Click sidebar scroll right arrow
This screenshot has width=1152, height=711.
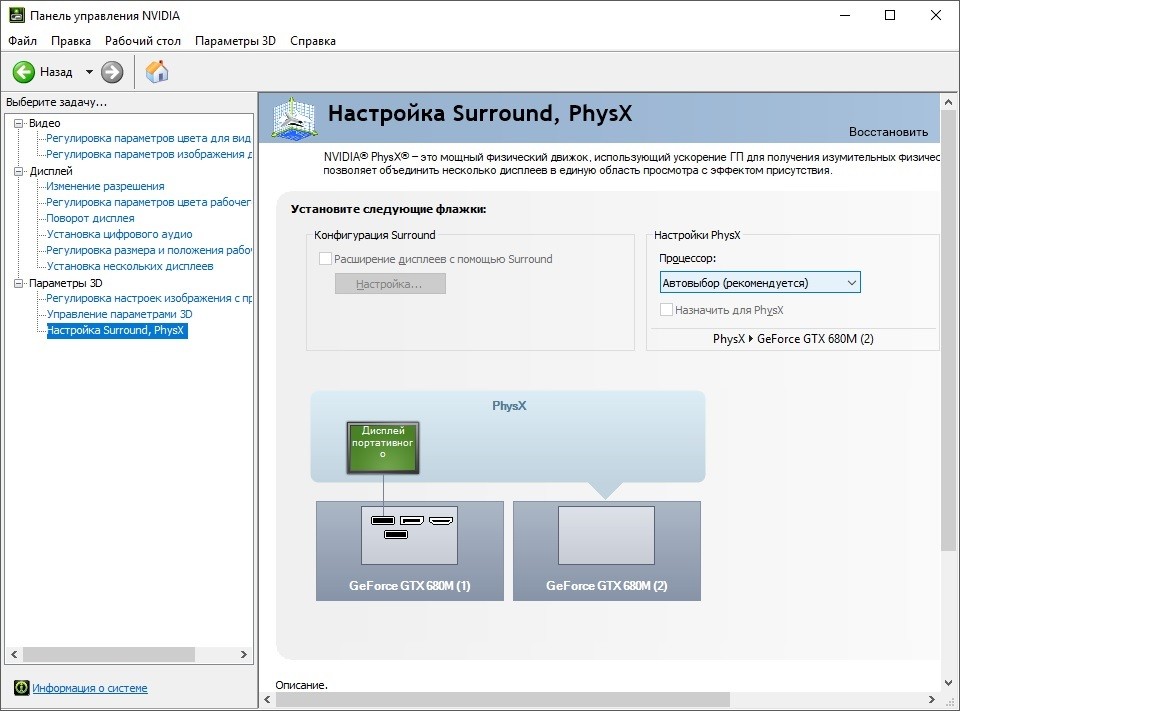[244, 654]
